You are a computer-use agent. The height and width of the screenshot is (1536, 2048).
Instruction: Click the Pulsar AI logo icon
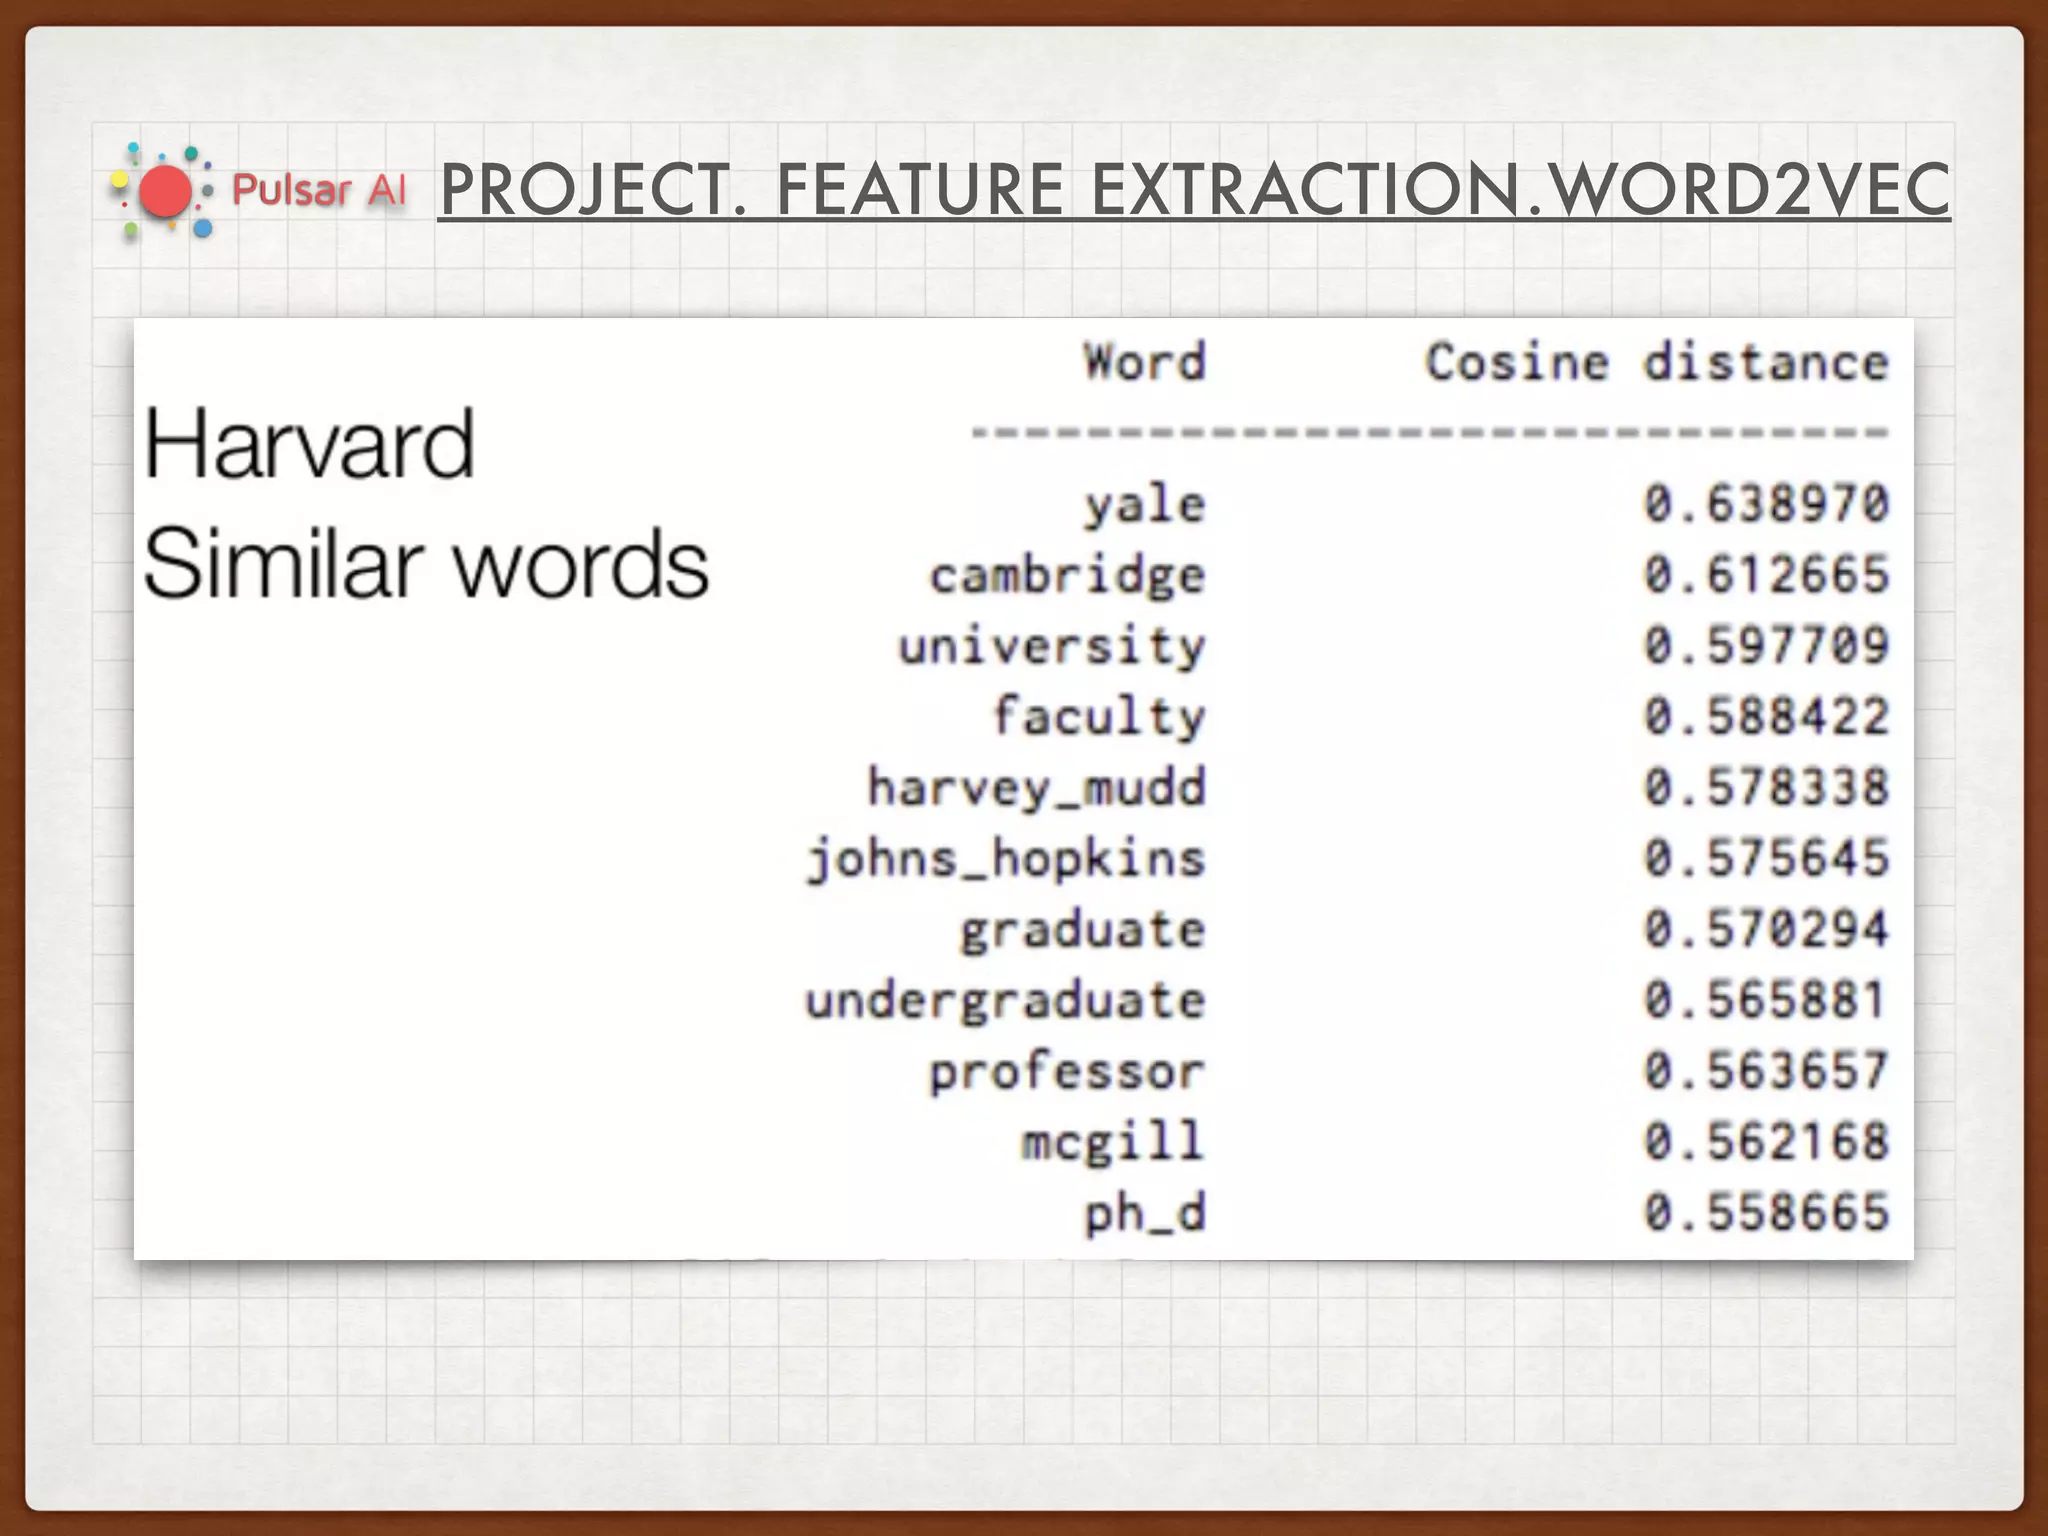[x=161, y=191]
